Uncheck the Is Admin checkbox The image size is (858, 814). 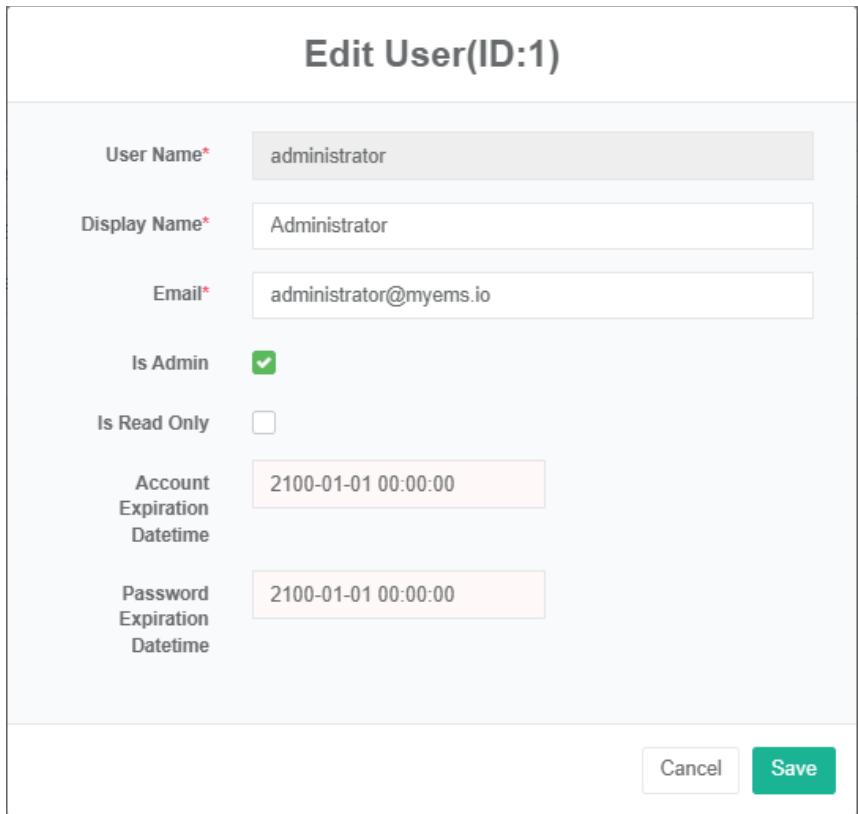click(264, 363)
